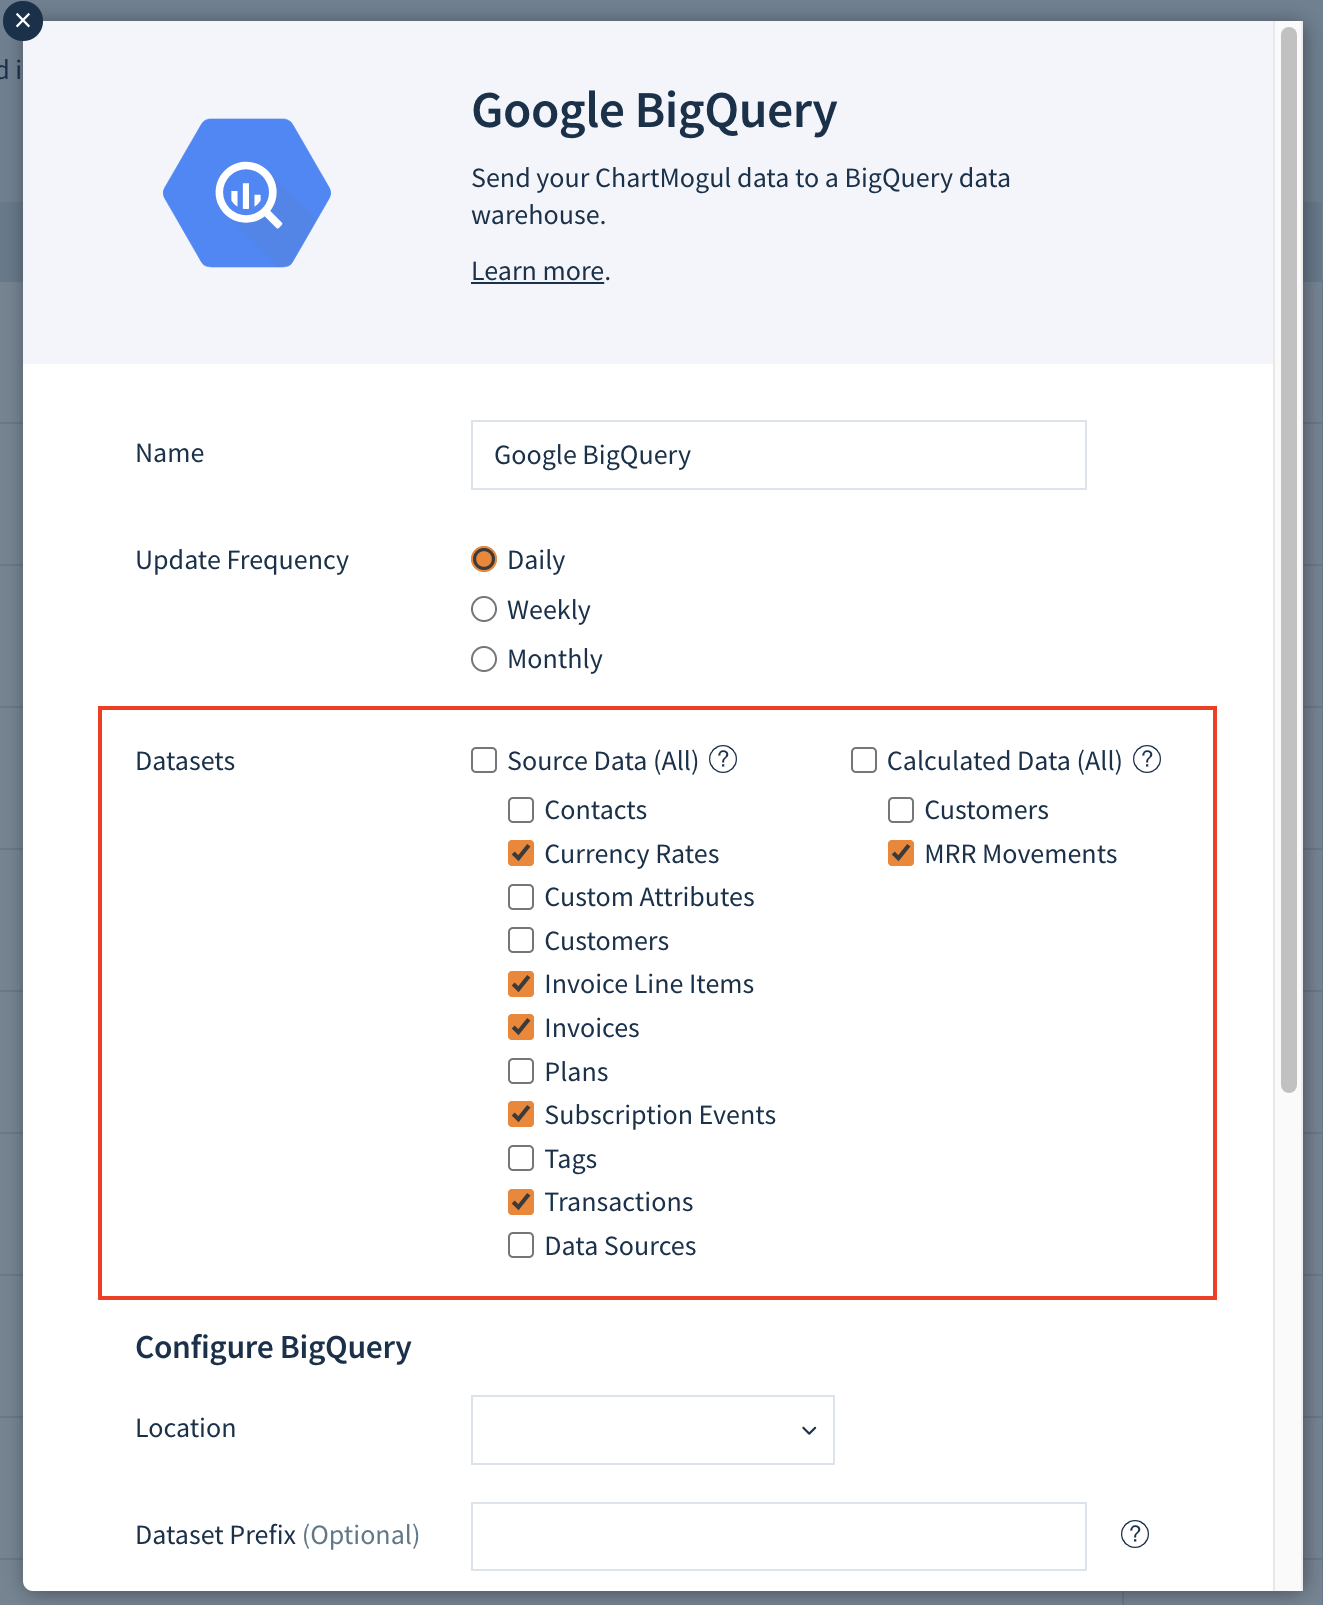Enable Custom Attributes dataset
Viewport: 1323px width, 1605px height.
[521, 897]
